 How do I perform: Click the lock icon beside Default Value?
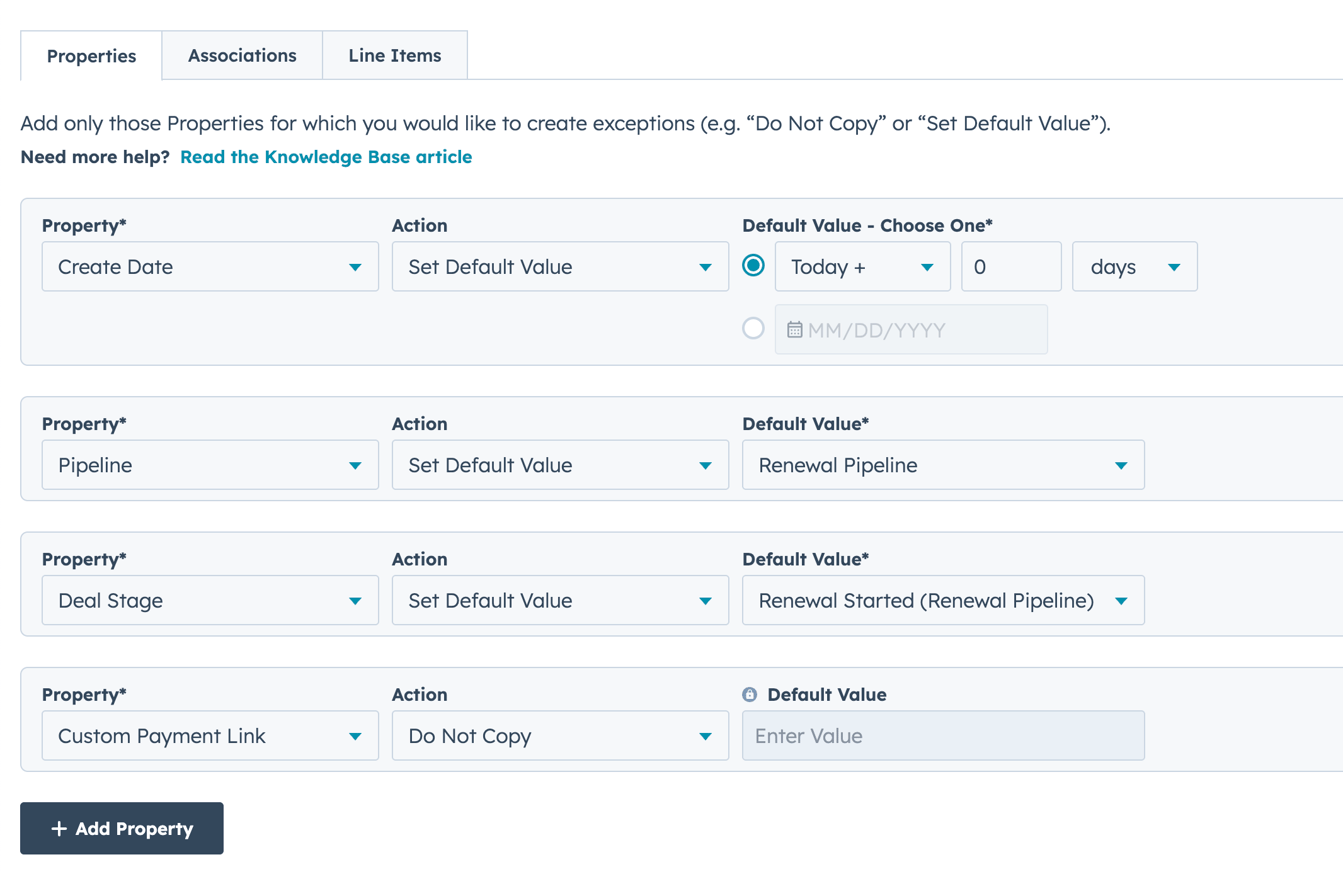(x=750, y=695)
